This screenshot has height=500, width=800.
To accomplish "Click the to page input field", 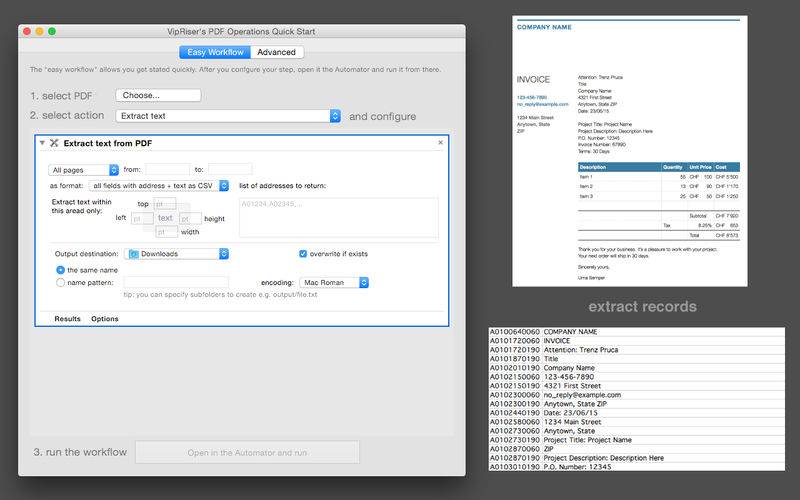I will (230, 169).
